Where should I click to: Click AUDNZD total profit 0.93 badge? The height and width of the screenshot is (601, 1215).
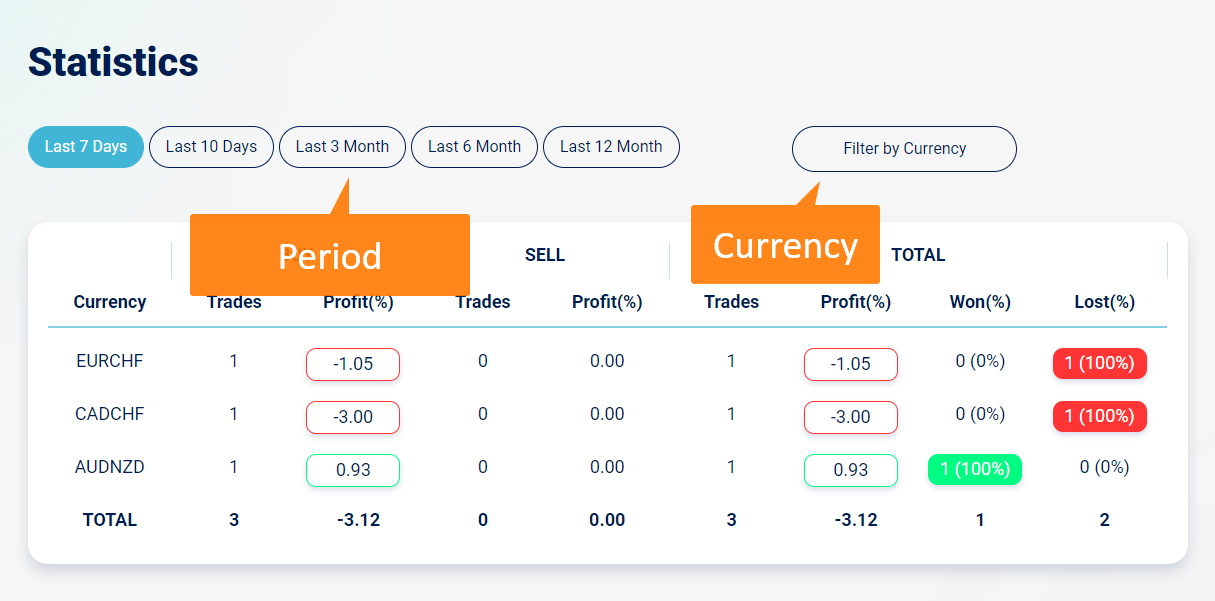pyautogui.click(x=851, y=470)
